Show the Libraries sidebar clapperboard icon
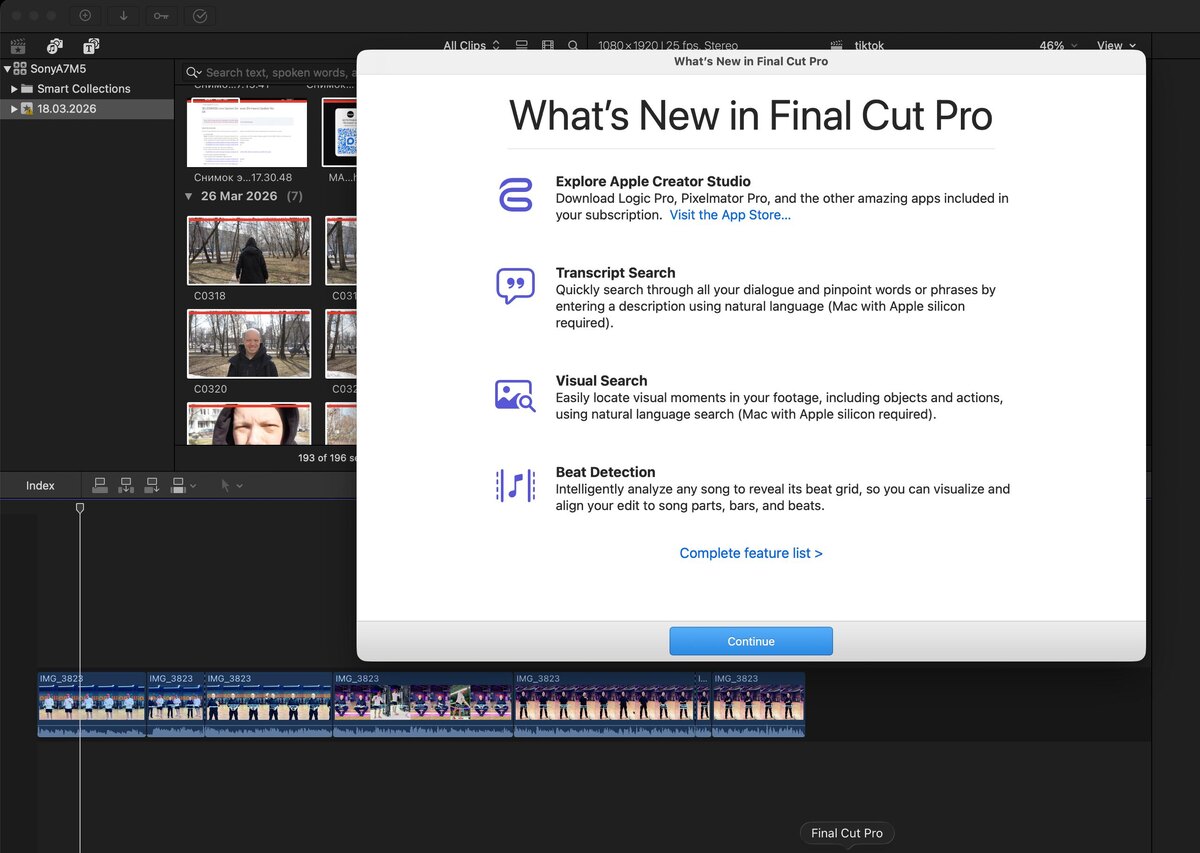The width and height of the screenshot is (1200, 853). (17, 46)
